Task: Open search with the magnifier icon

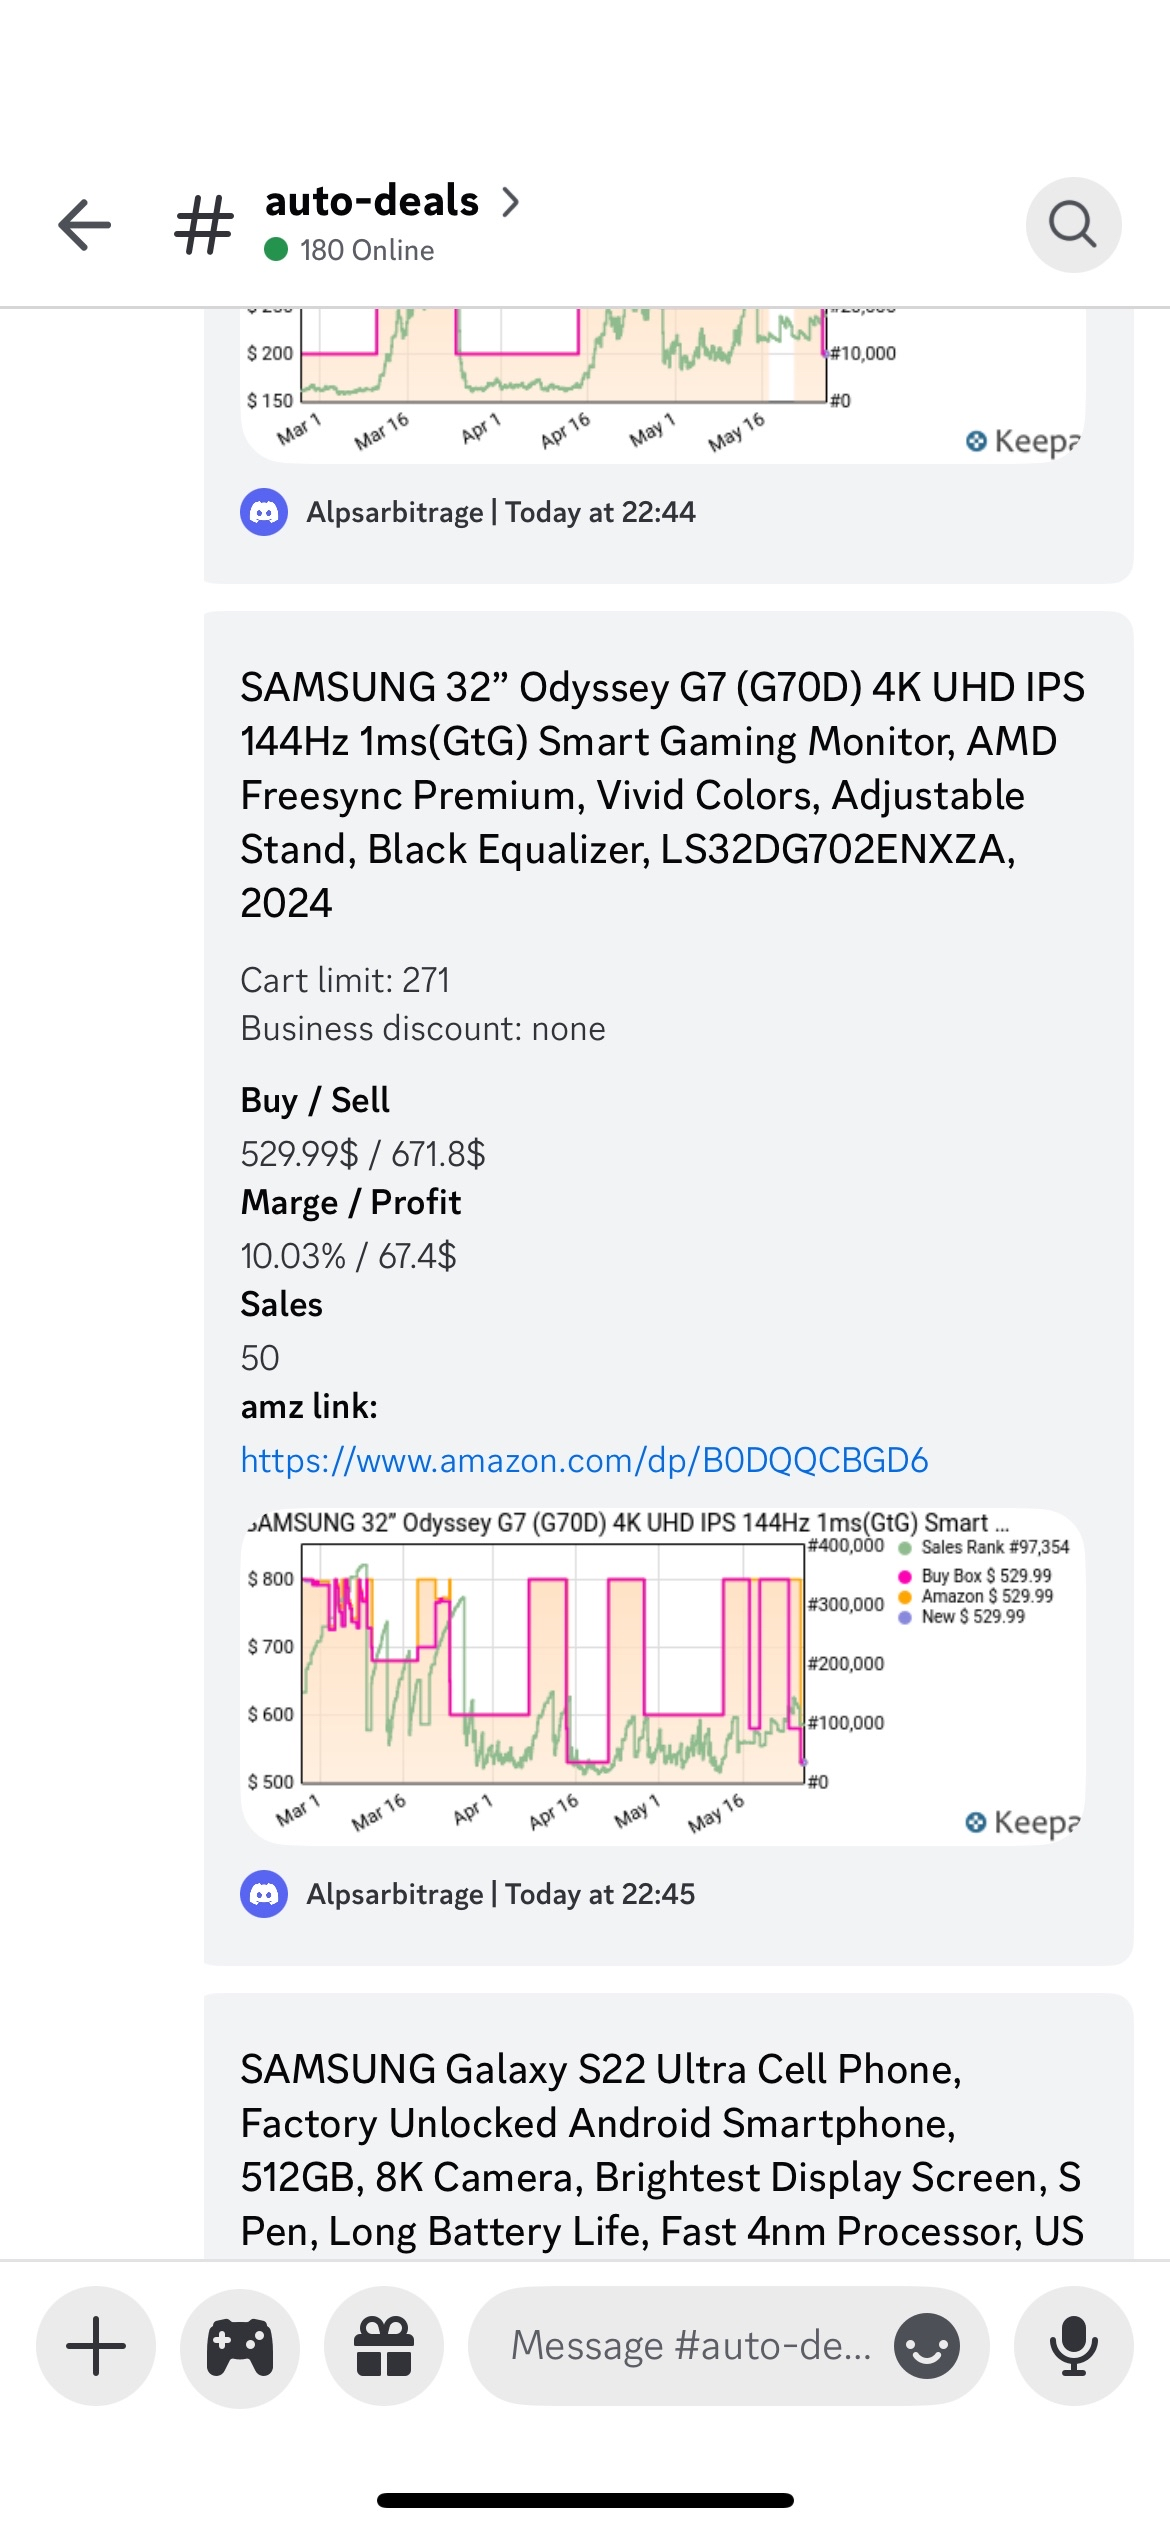Action: 1073,224
